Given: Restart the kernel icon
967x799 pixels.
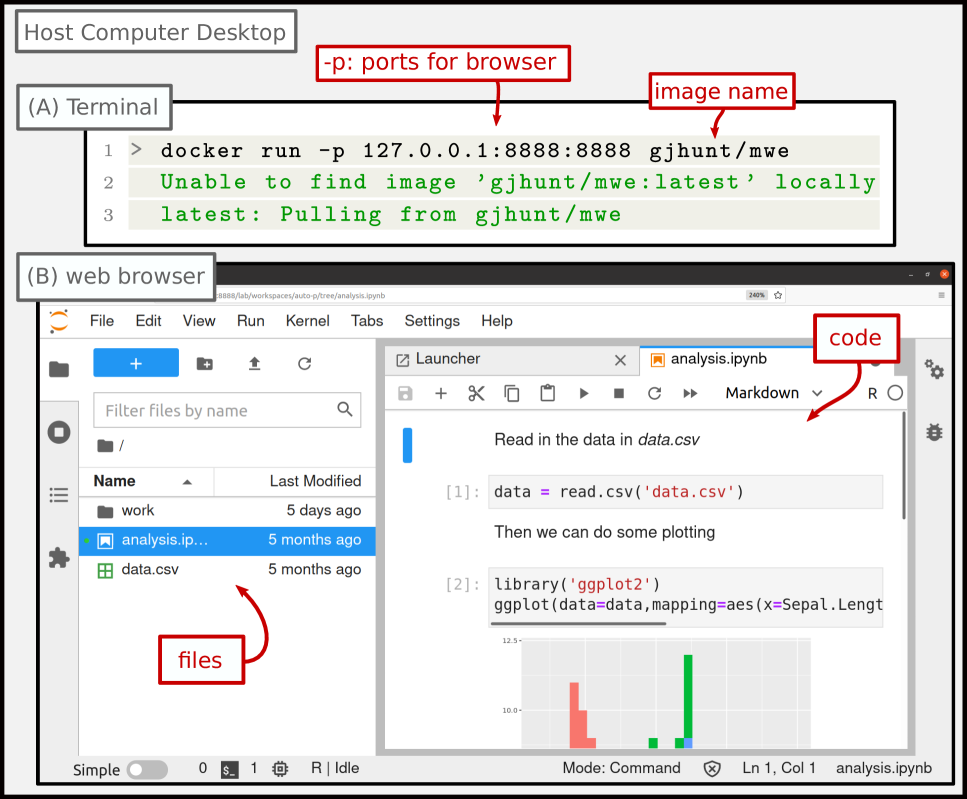Looking at the screenshot, I should [654, 393].
